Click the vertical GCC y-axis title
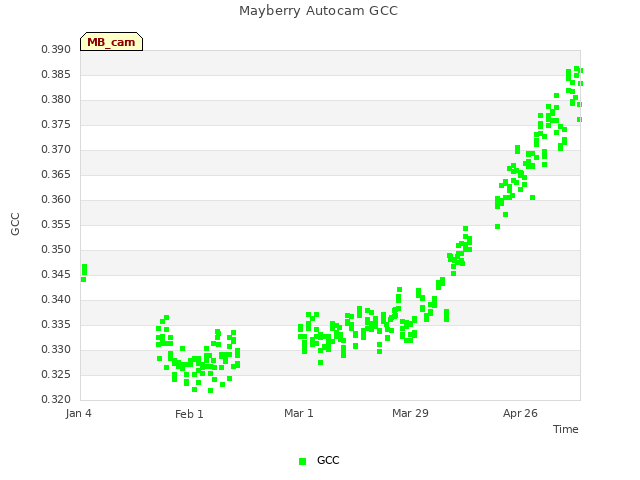Screen dimensions: 640x480 [15, 224]
